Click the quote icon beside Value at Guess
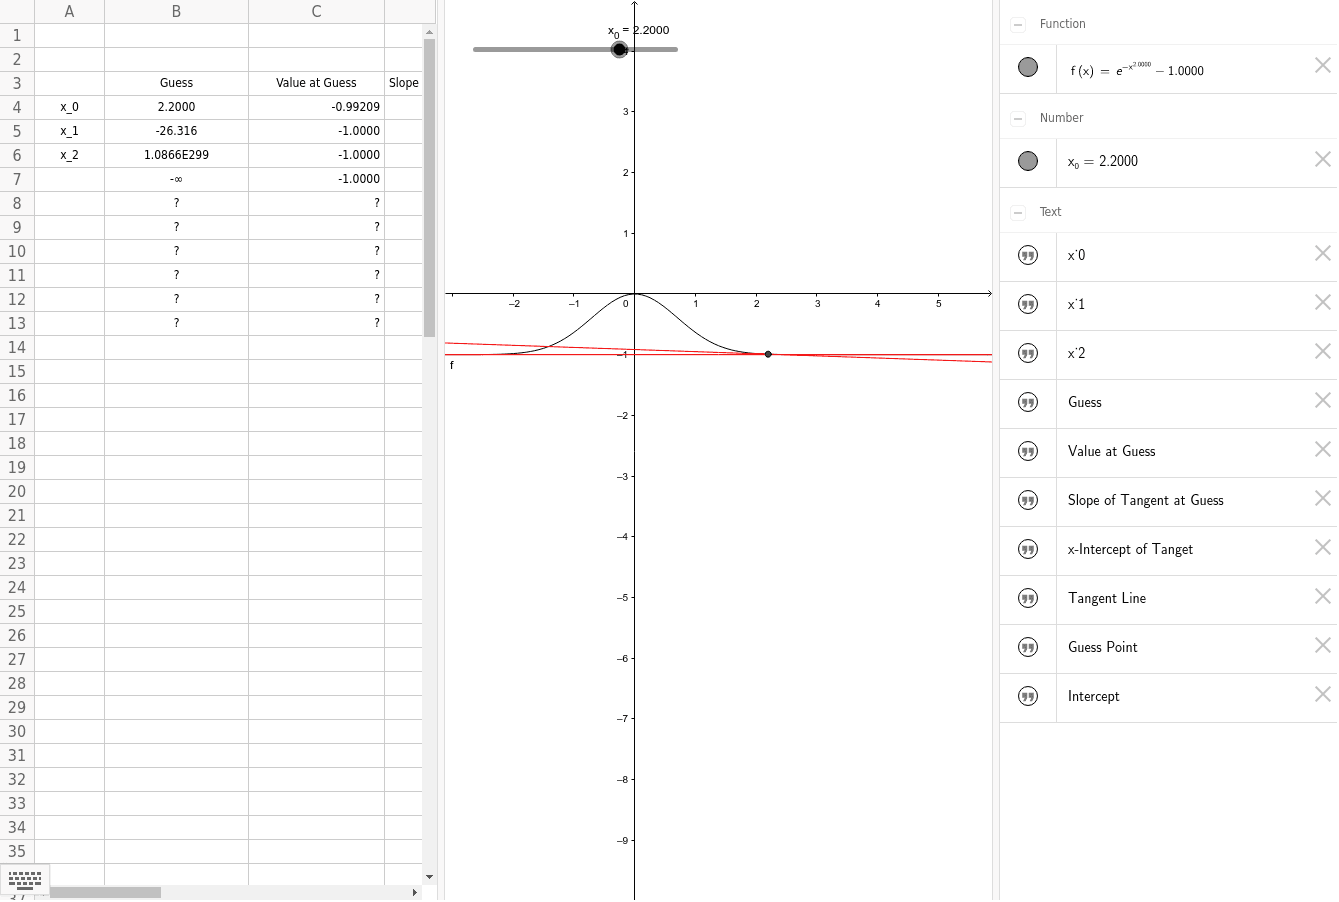Screen dimensions: 1339x902 pyautogui.click(x=1027, y=451)
